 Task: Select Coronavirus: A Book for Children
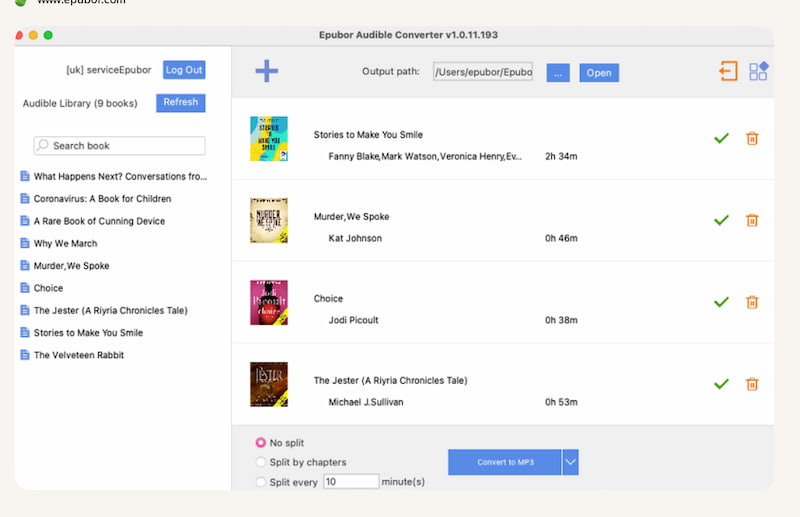click(103, 199)
